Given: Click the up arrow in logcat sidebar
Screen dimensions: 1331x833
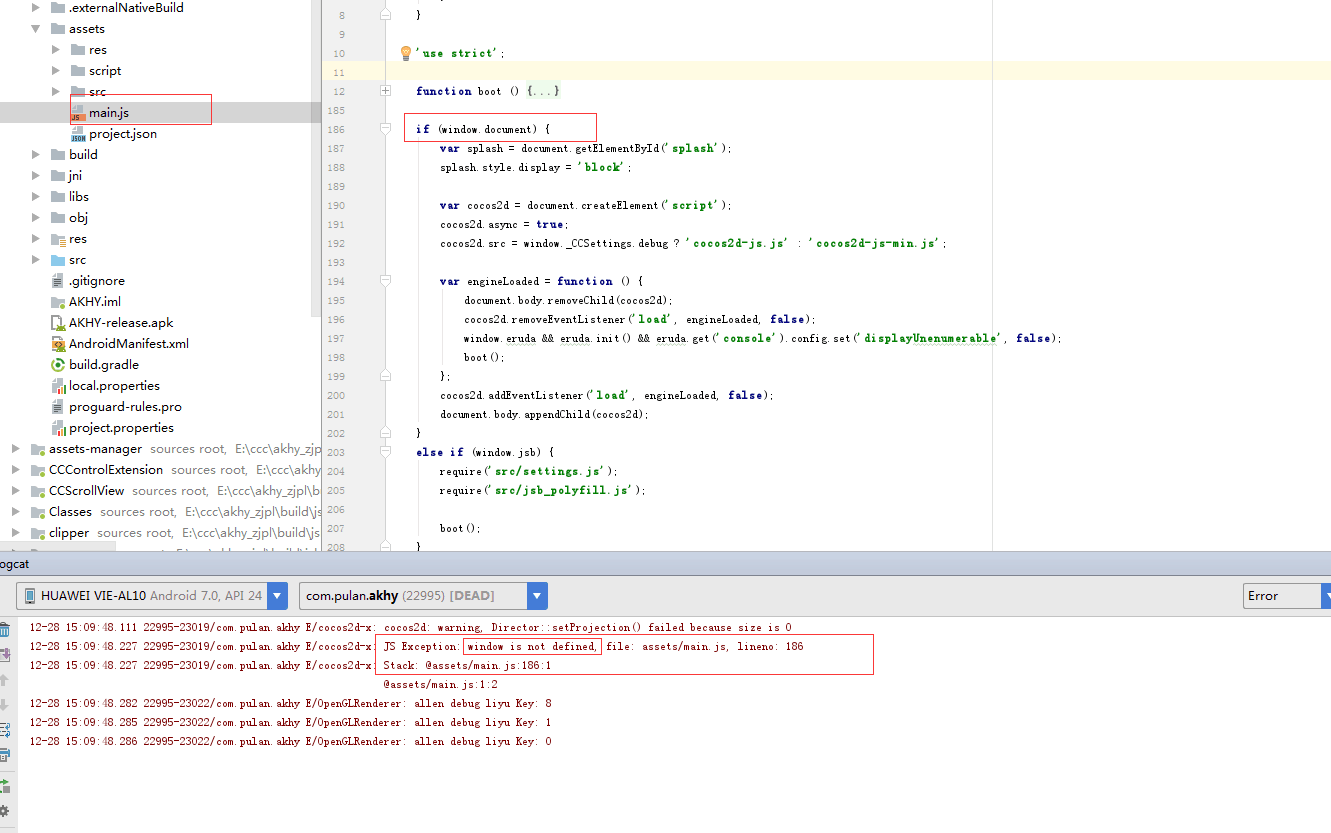Looking at the screenshot, I should [4, 680].
